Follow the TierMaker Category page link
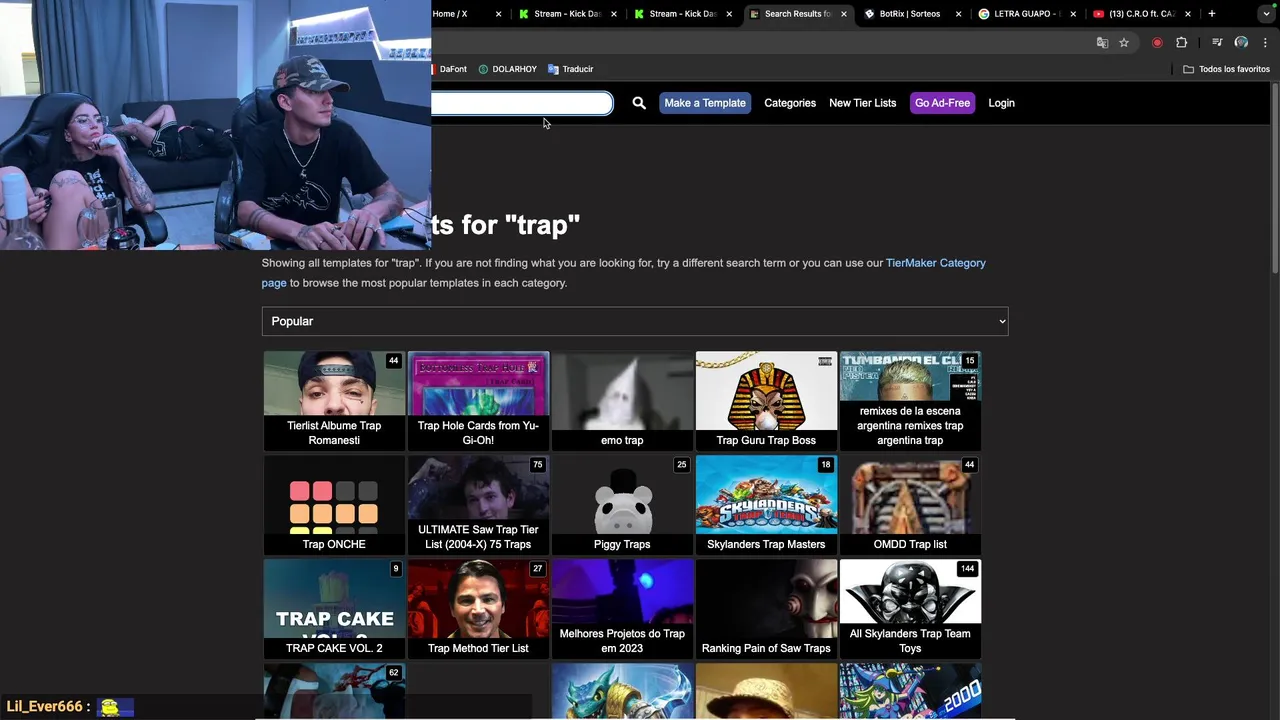 point(935,263)
